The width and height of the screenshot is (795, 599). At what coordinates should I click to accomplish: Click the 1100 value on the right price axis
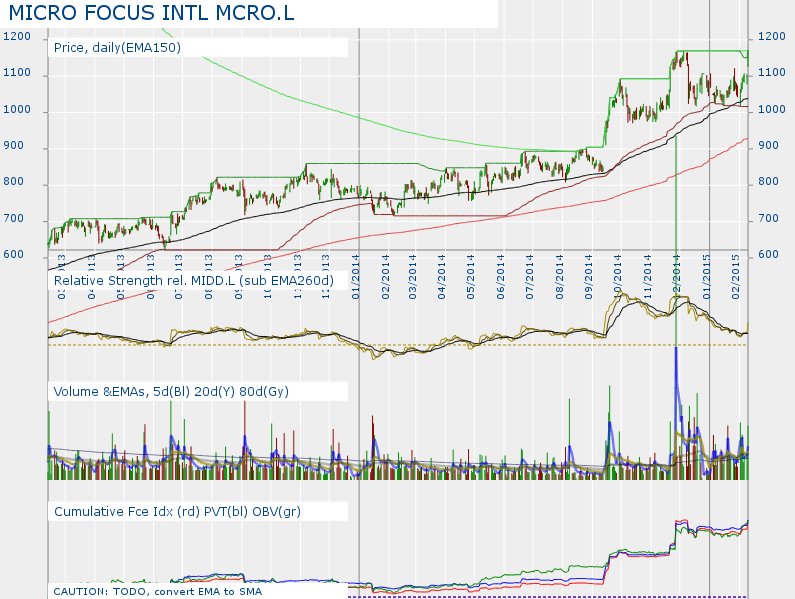pos(772,73)
